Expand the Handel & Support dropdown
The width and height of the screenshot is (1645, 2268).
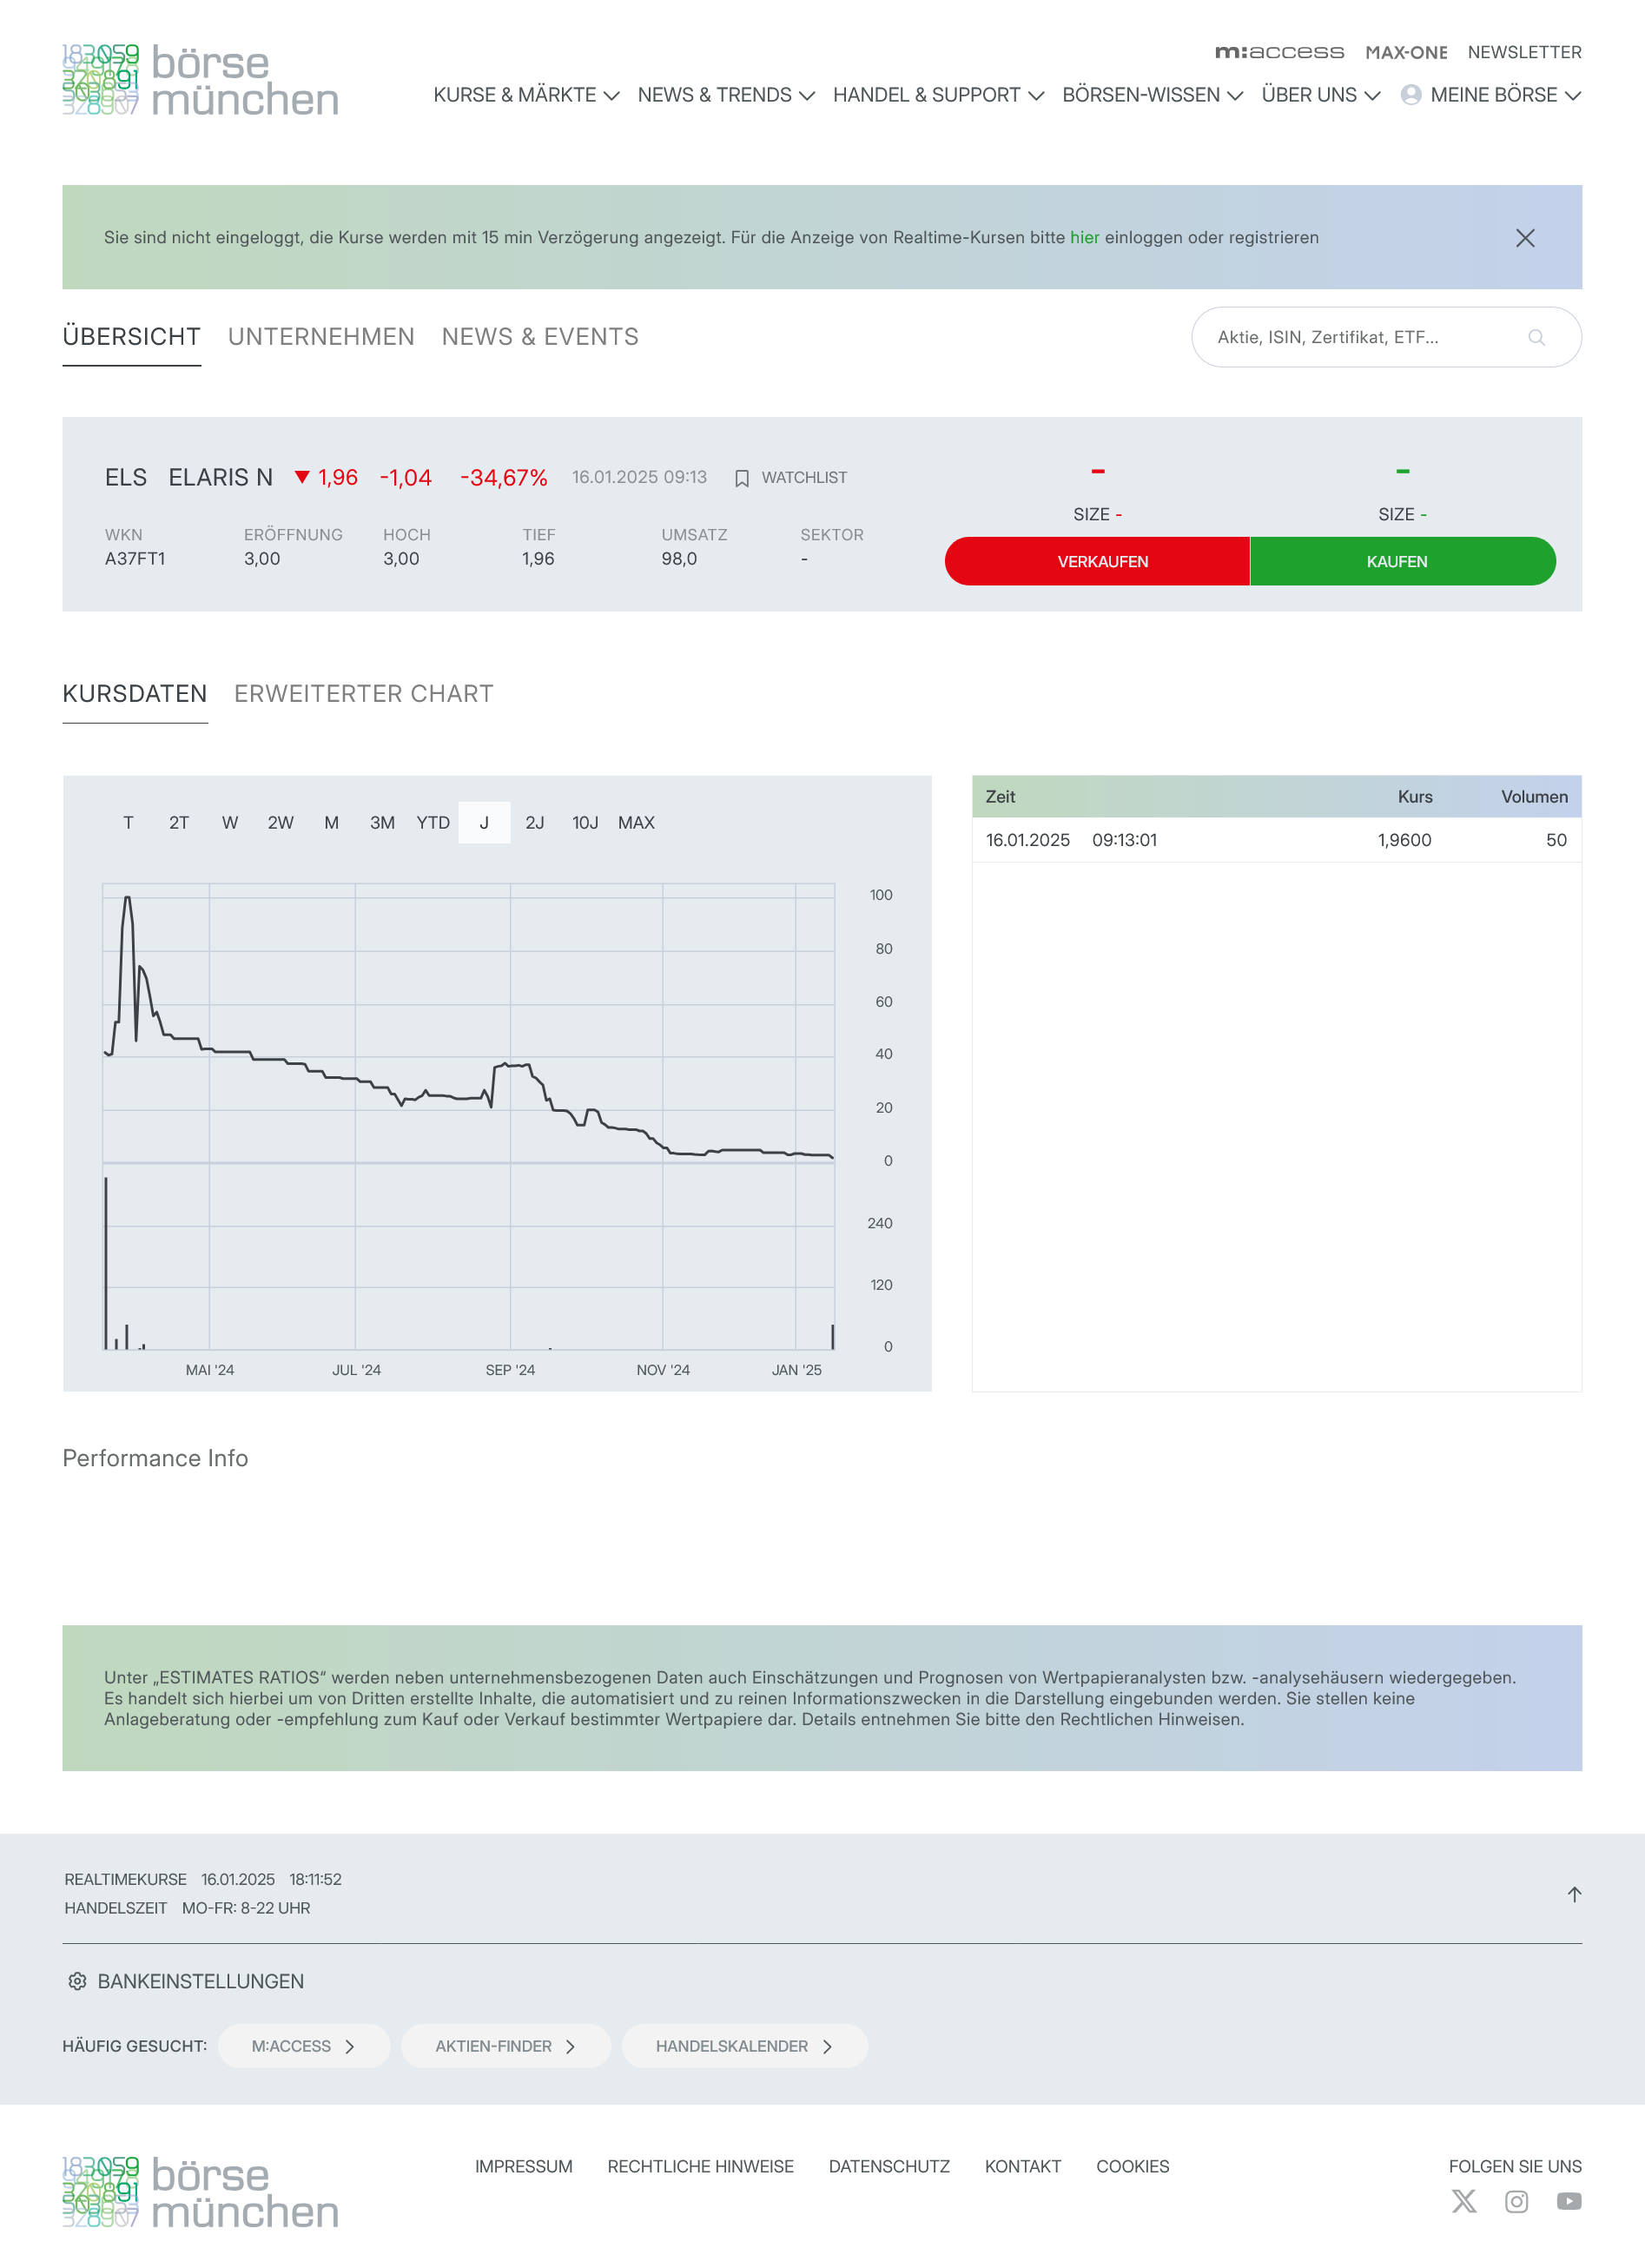click(x=938, y=95)
